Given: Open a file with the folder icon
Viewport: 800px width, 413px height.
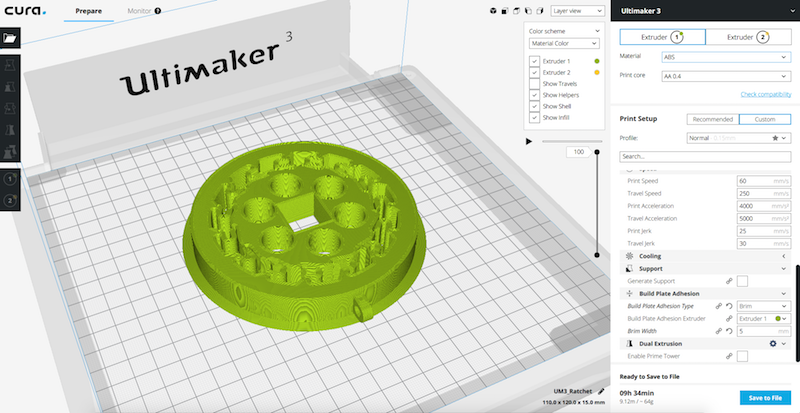Looking at the screenshot, I should 10,38.
